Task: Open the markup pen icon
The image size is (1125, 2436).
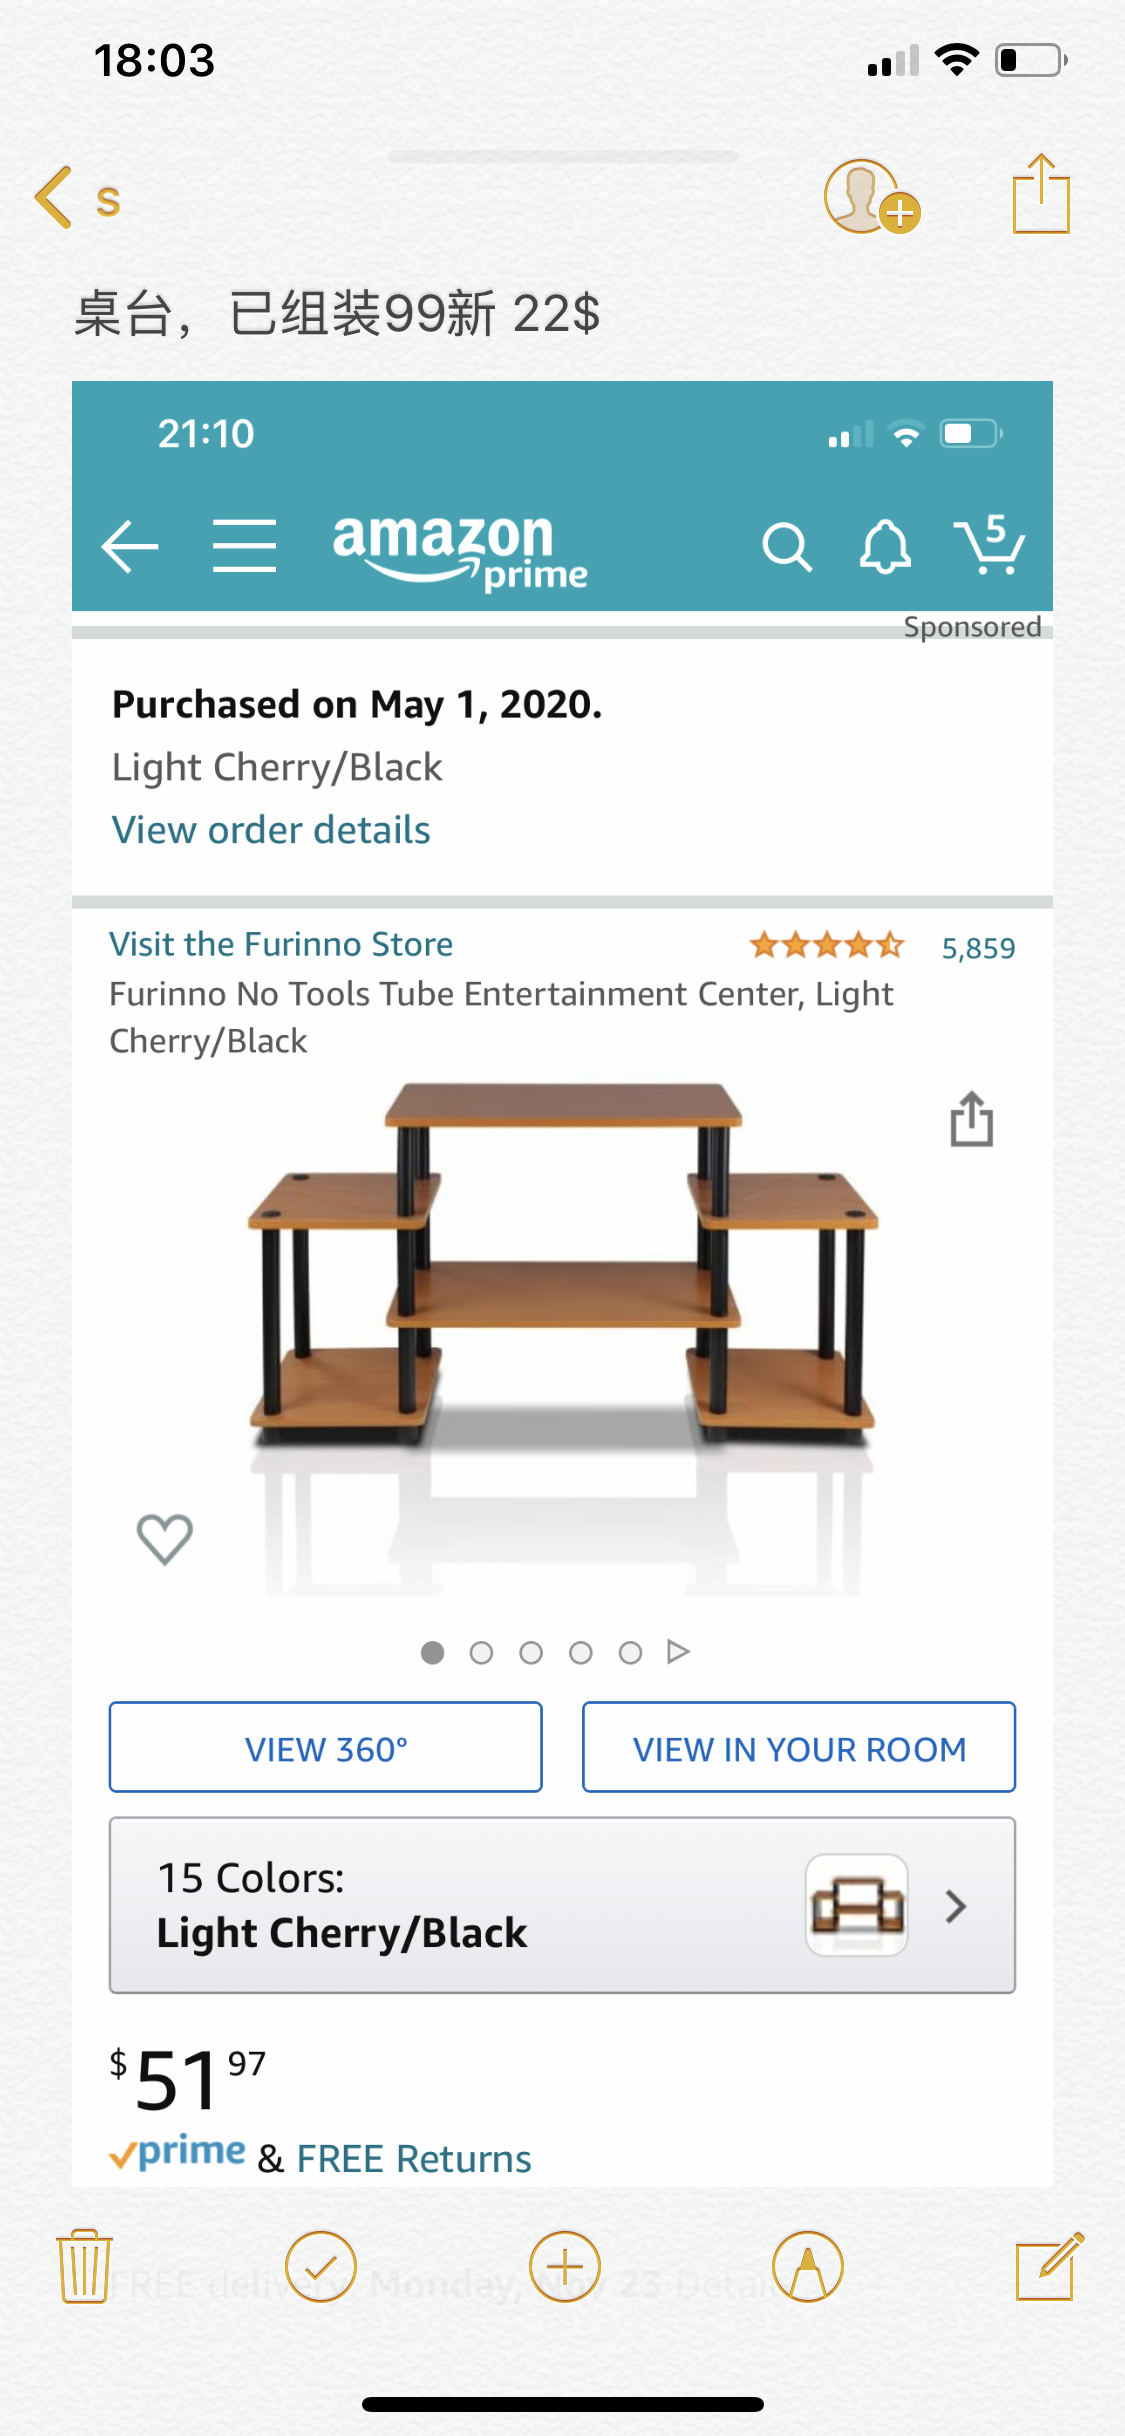Action: click(x=808, y=2266)
